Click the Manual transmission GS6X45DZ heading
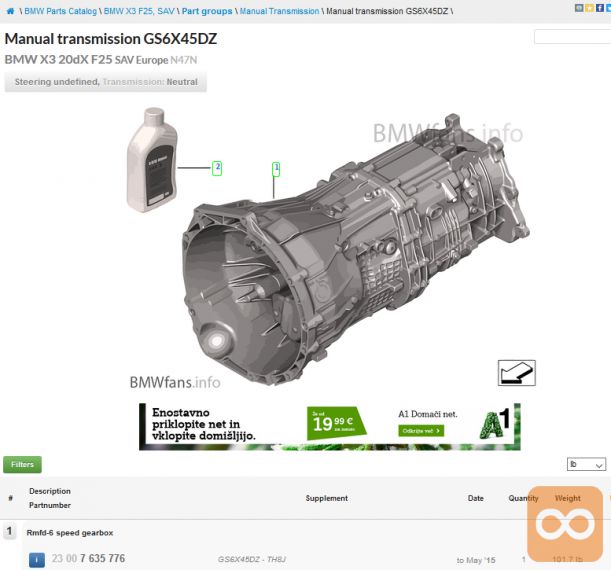 pos(111,39)
